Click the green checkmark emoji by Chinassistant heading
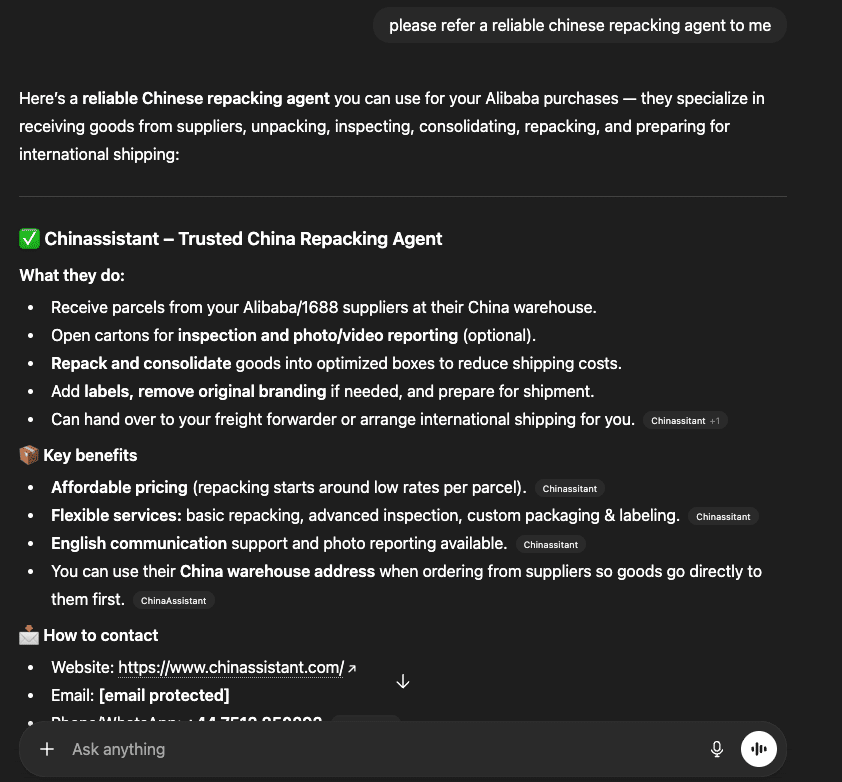This screenshot has width=842, height=782. [29, 239]
